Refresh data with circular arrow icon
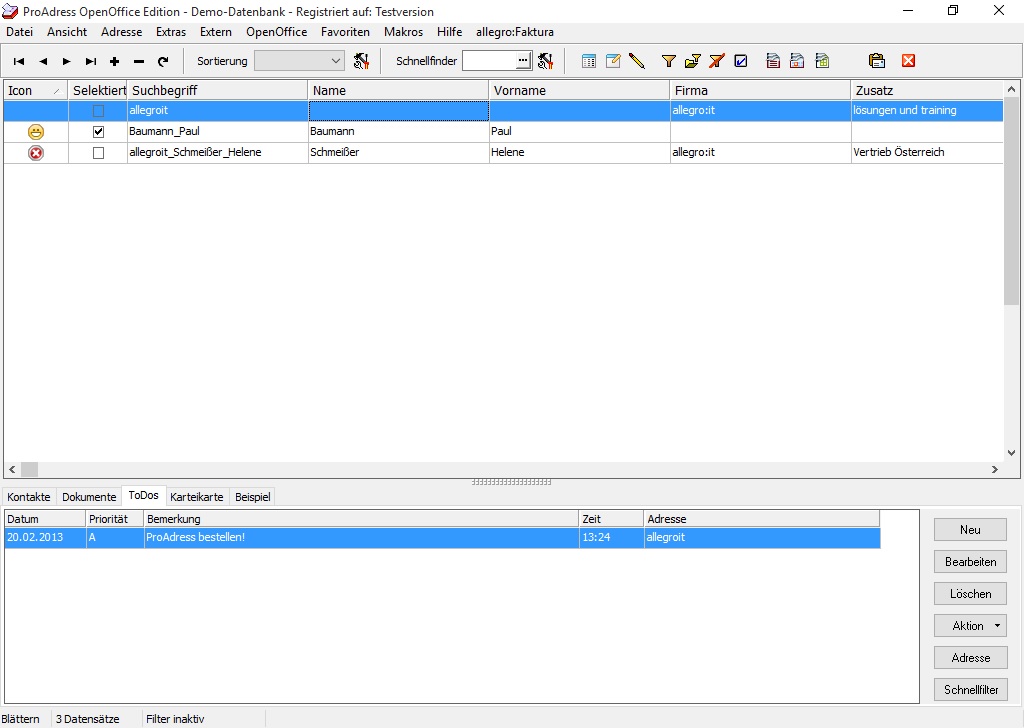1024x728 pixels. (163, 61)
